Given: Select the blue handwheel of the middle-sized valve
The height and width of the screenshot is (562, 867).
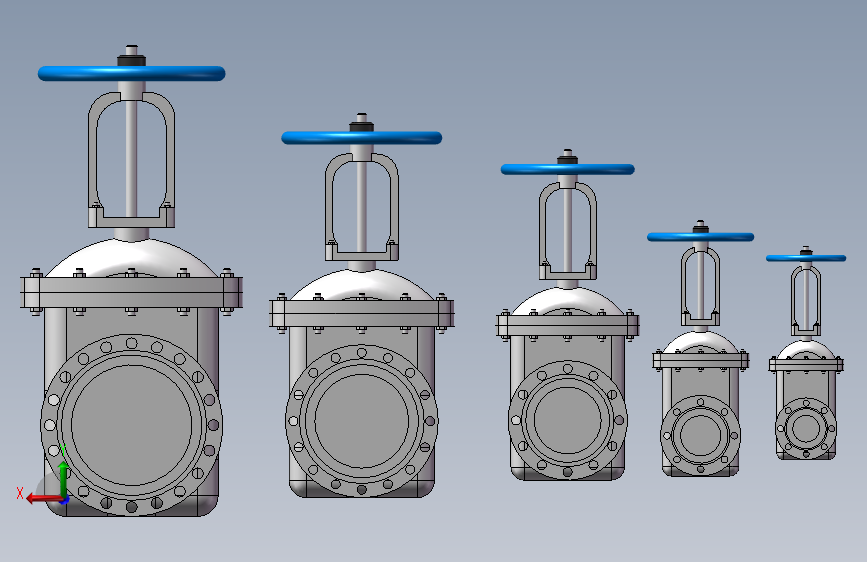Looking at the screenshot, I should tap(567, 169).
